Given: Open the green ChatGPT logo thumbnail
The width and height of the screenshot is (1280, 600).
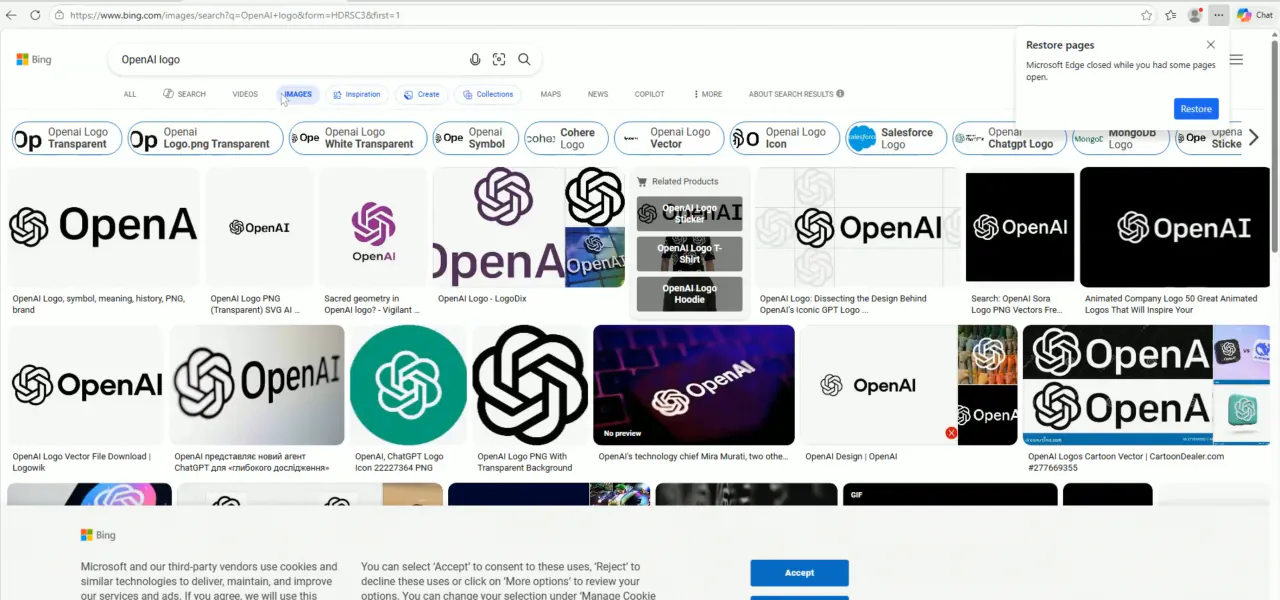Looking at the screenshot, I should 407,385.
